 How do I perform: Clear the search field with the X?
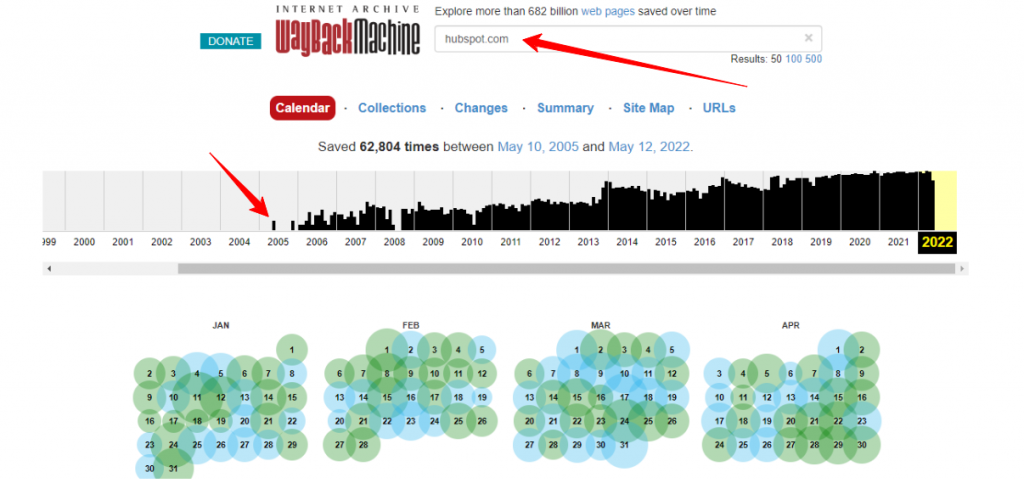(808, 38)
